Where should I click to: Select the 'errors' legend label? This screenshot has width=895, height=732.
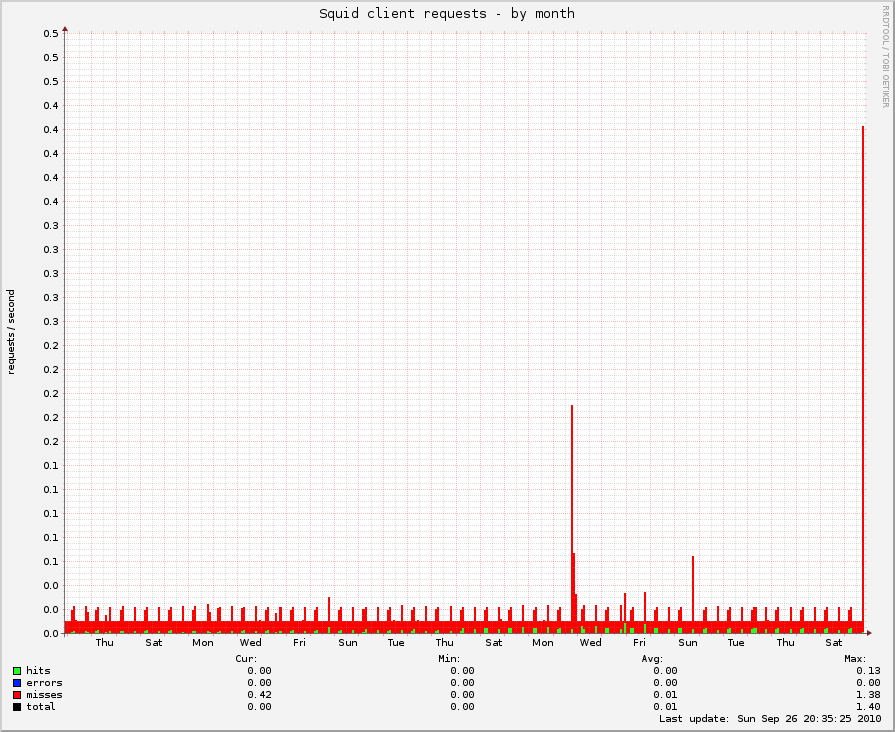click(x=45, y=683)
